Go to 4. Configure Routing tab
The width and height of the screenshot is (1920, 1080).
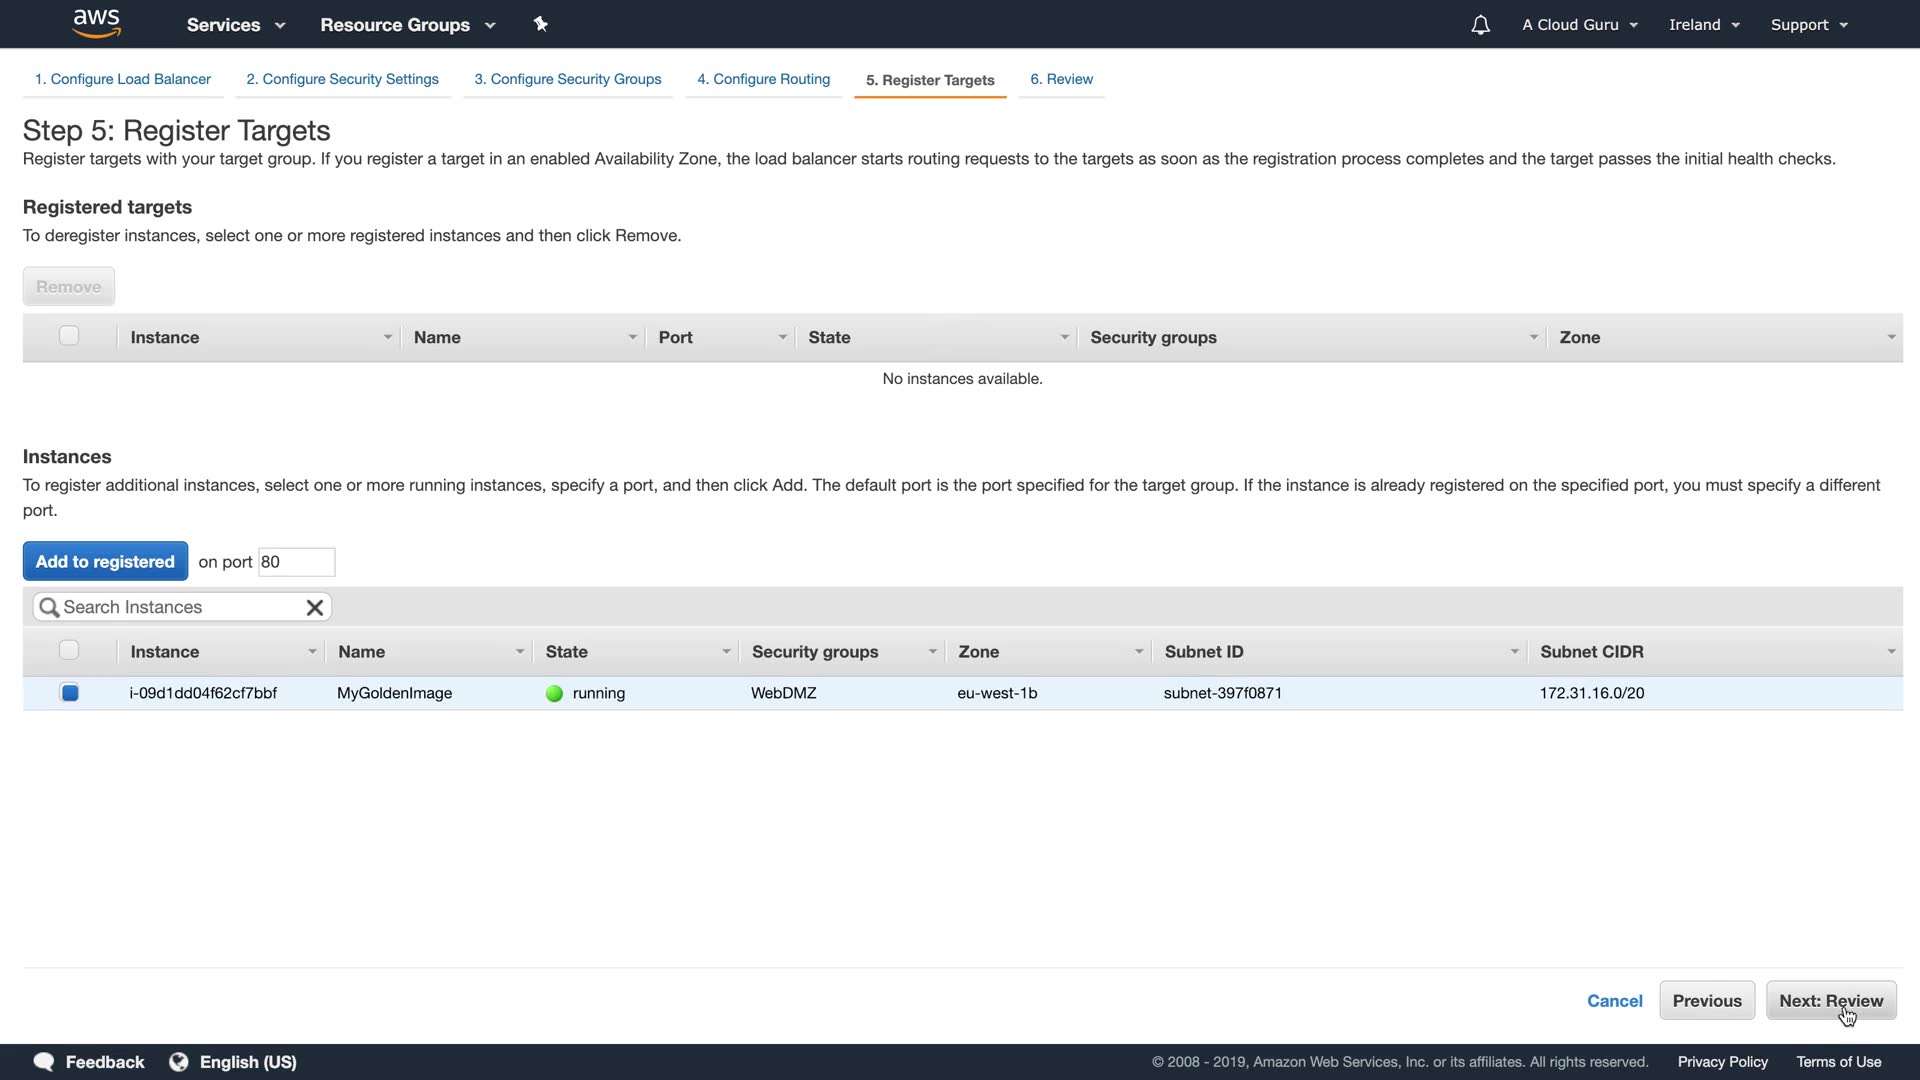tap(763, 79)
